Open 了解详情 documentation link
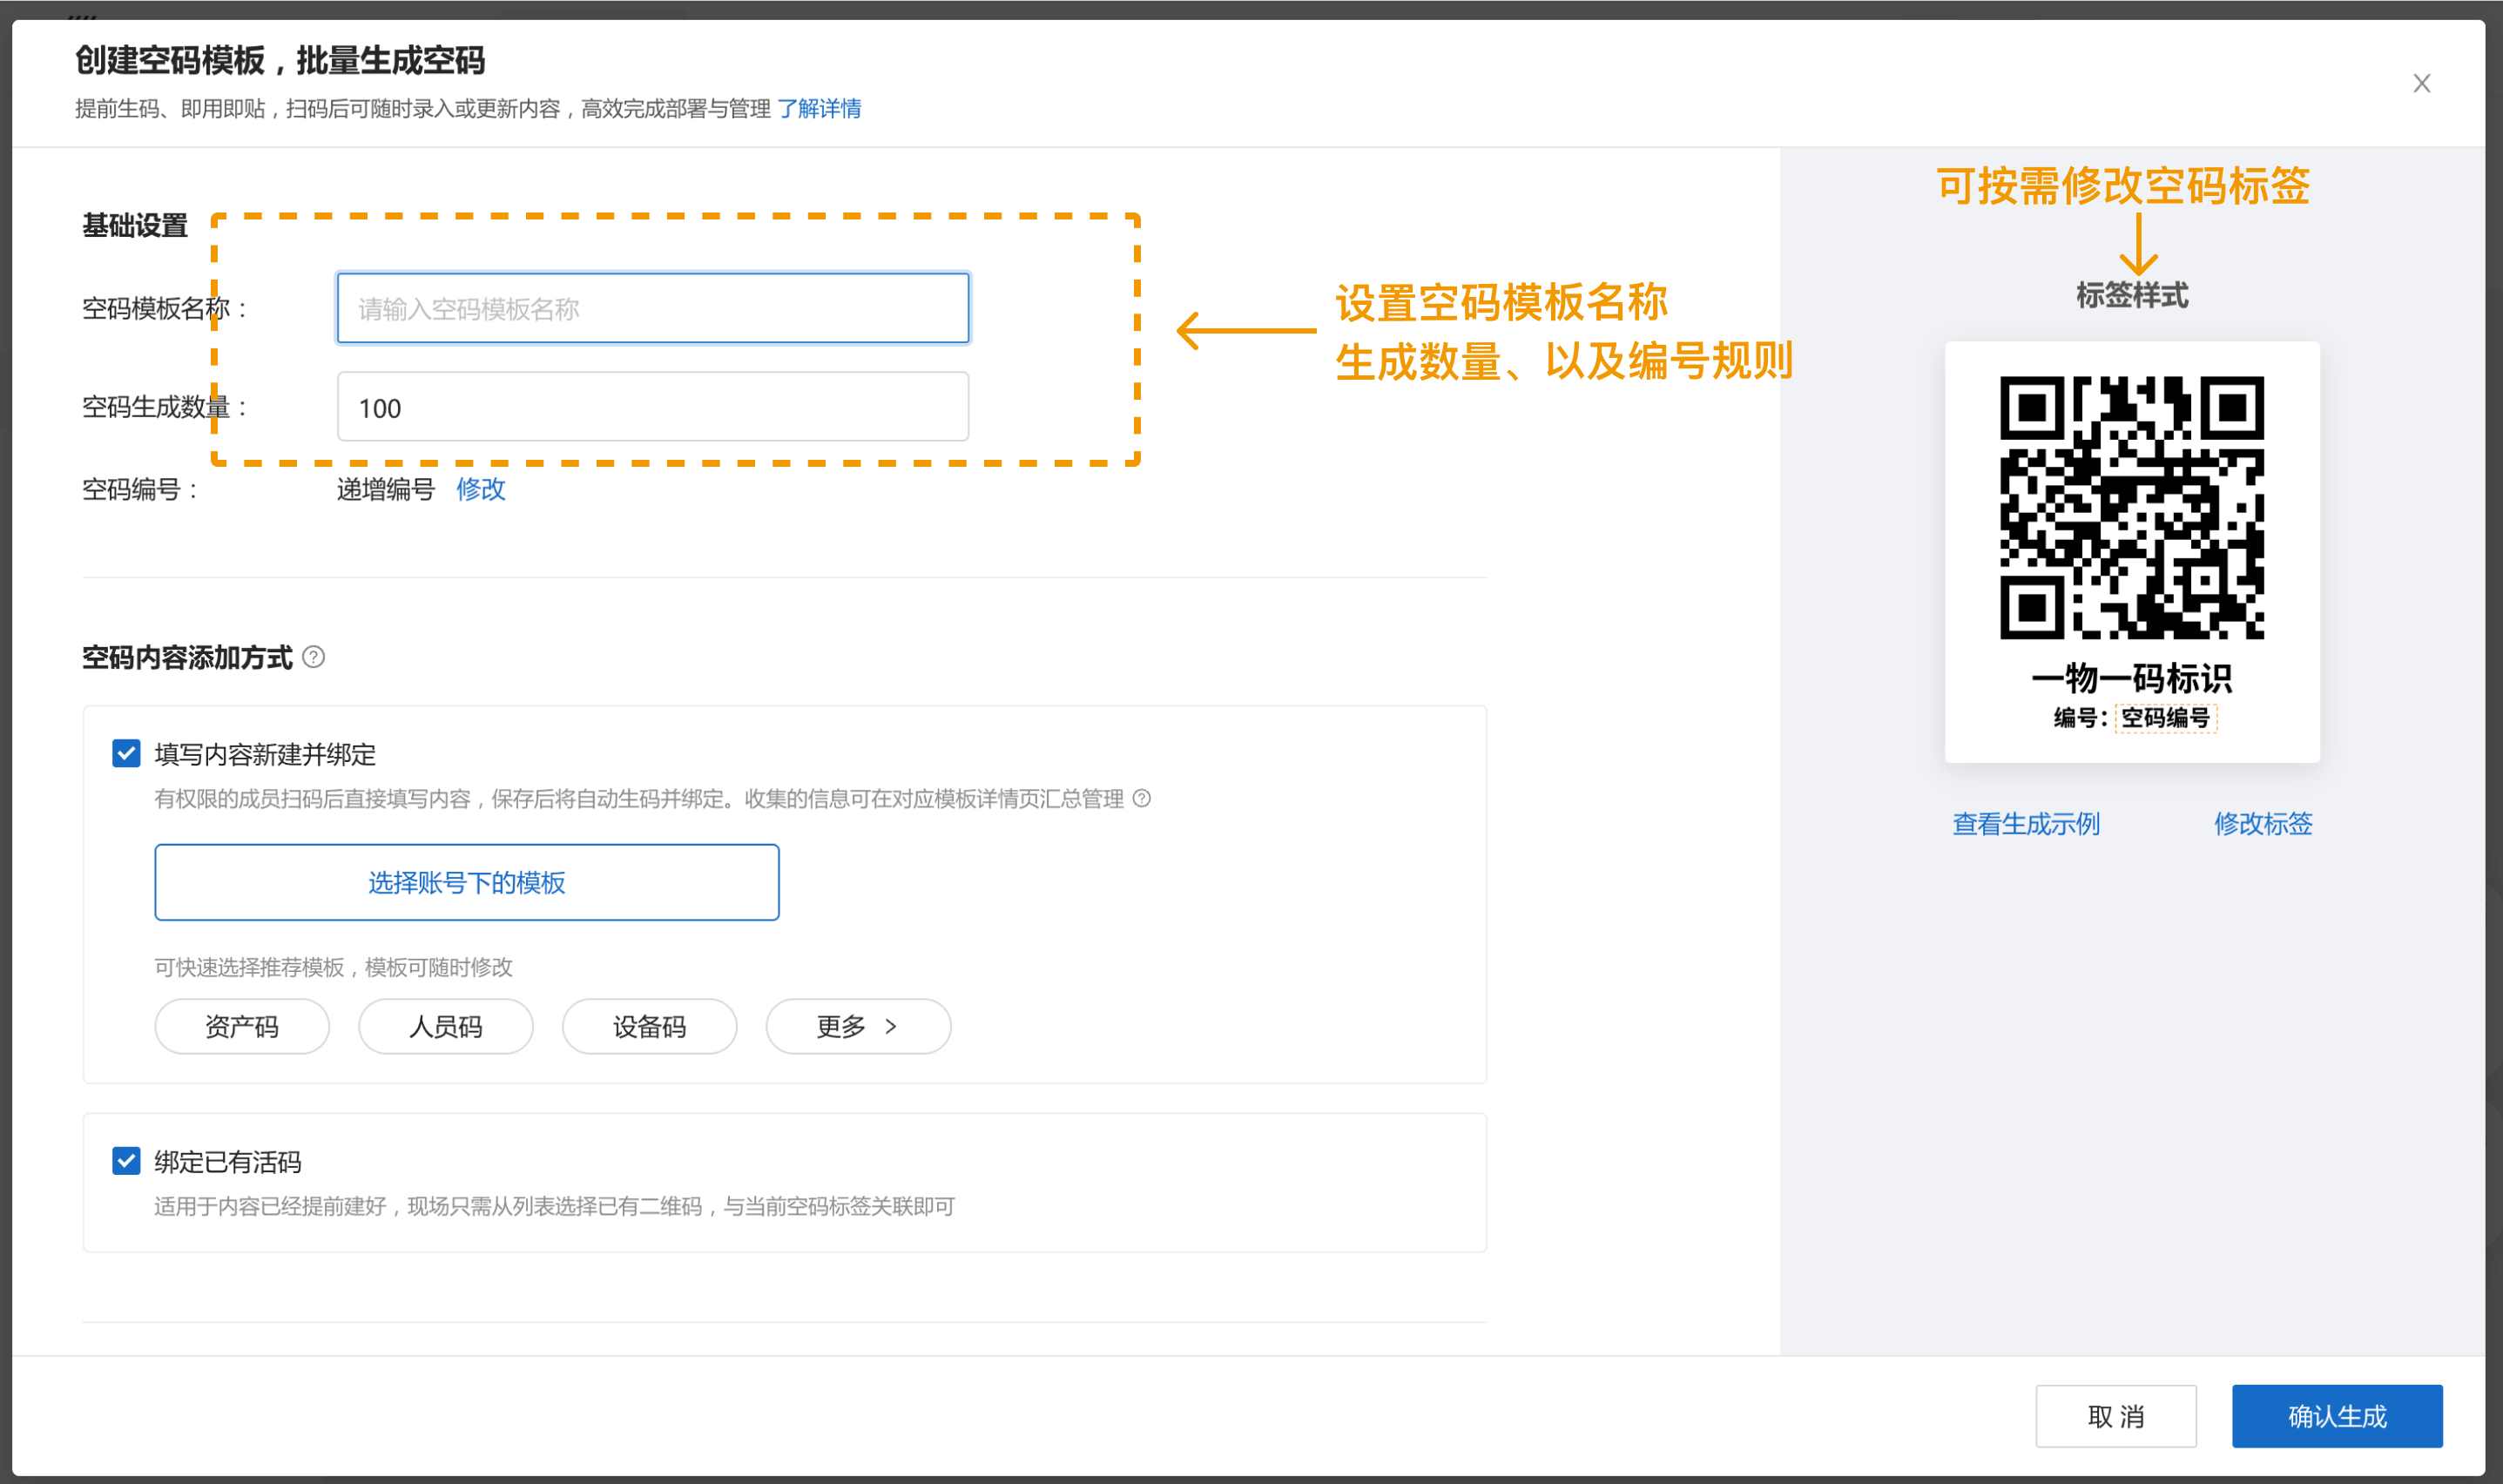This screenshot has height=1484, width=2503. pyautogui.click(x=821, y=109)
